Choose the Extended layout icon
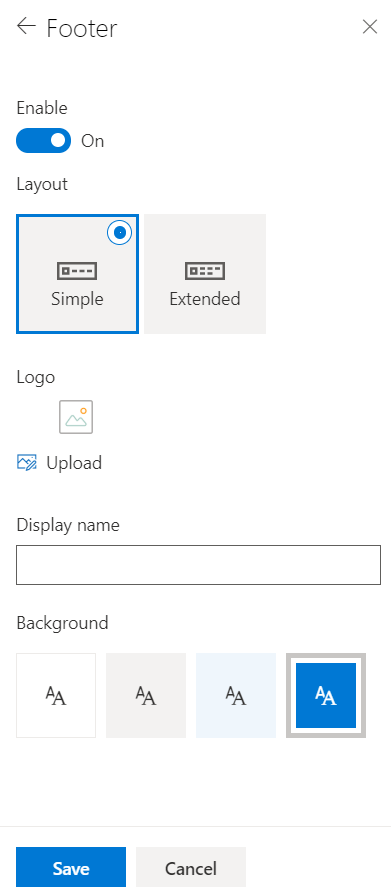Screen dimensions: 391x895 point(205,271)
